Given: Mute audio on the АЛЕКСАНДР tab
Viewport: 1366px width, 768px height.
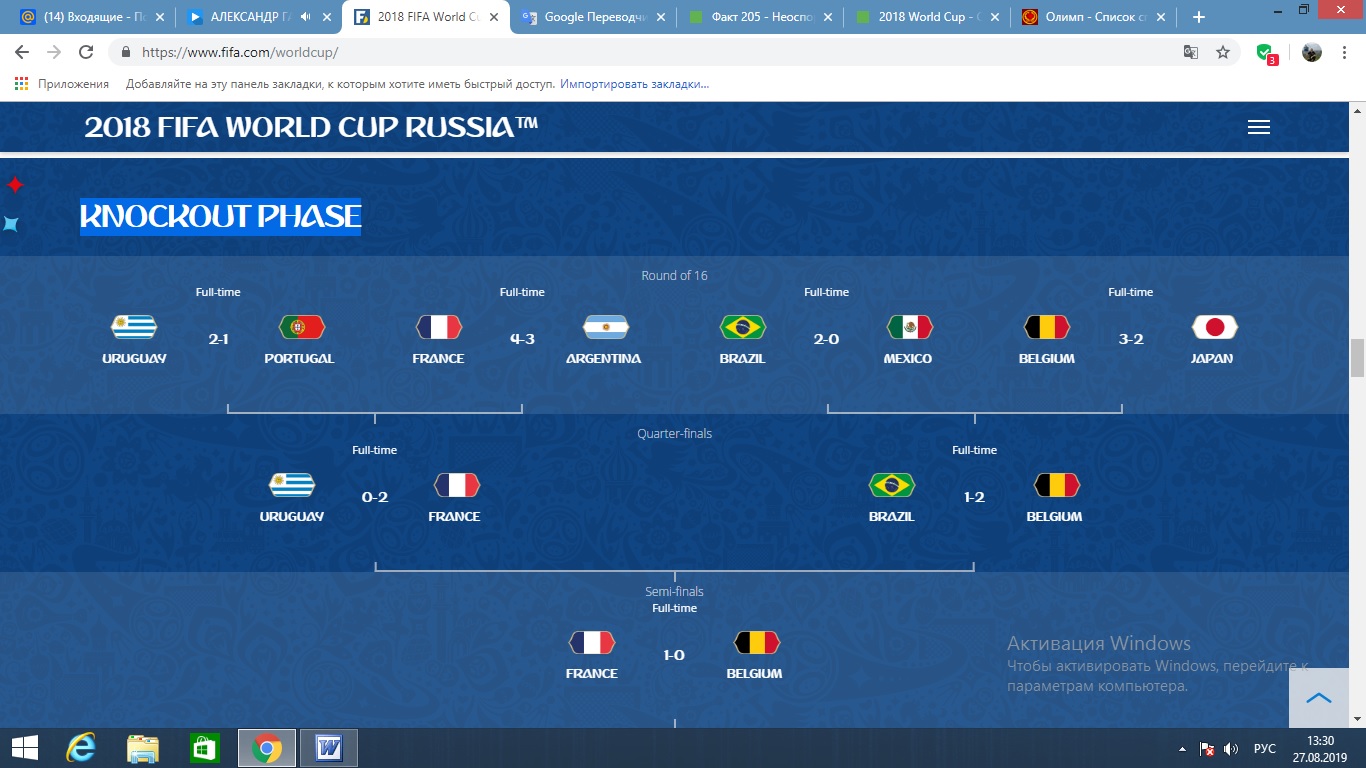Looking at the screenshot, I should (304, 17).
